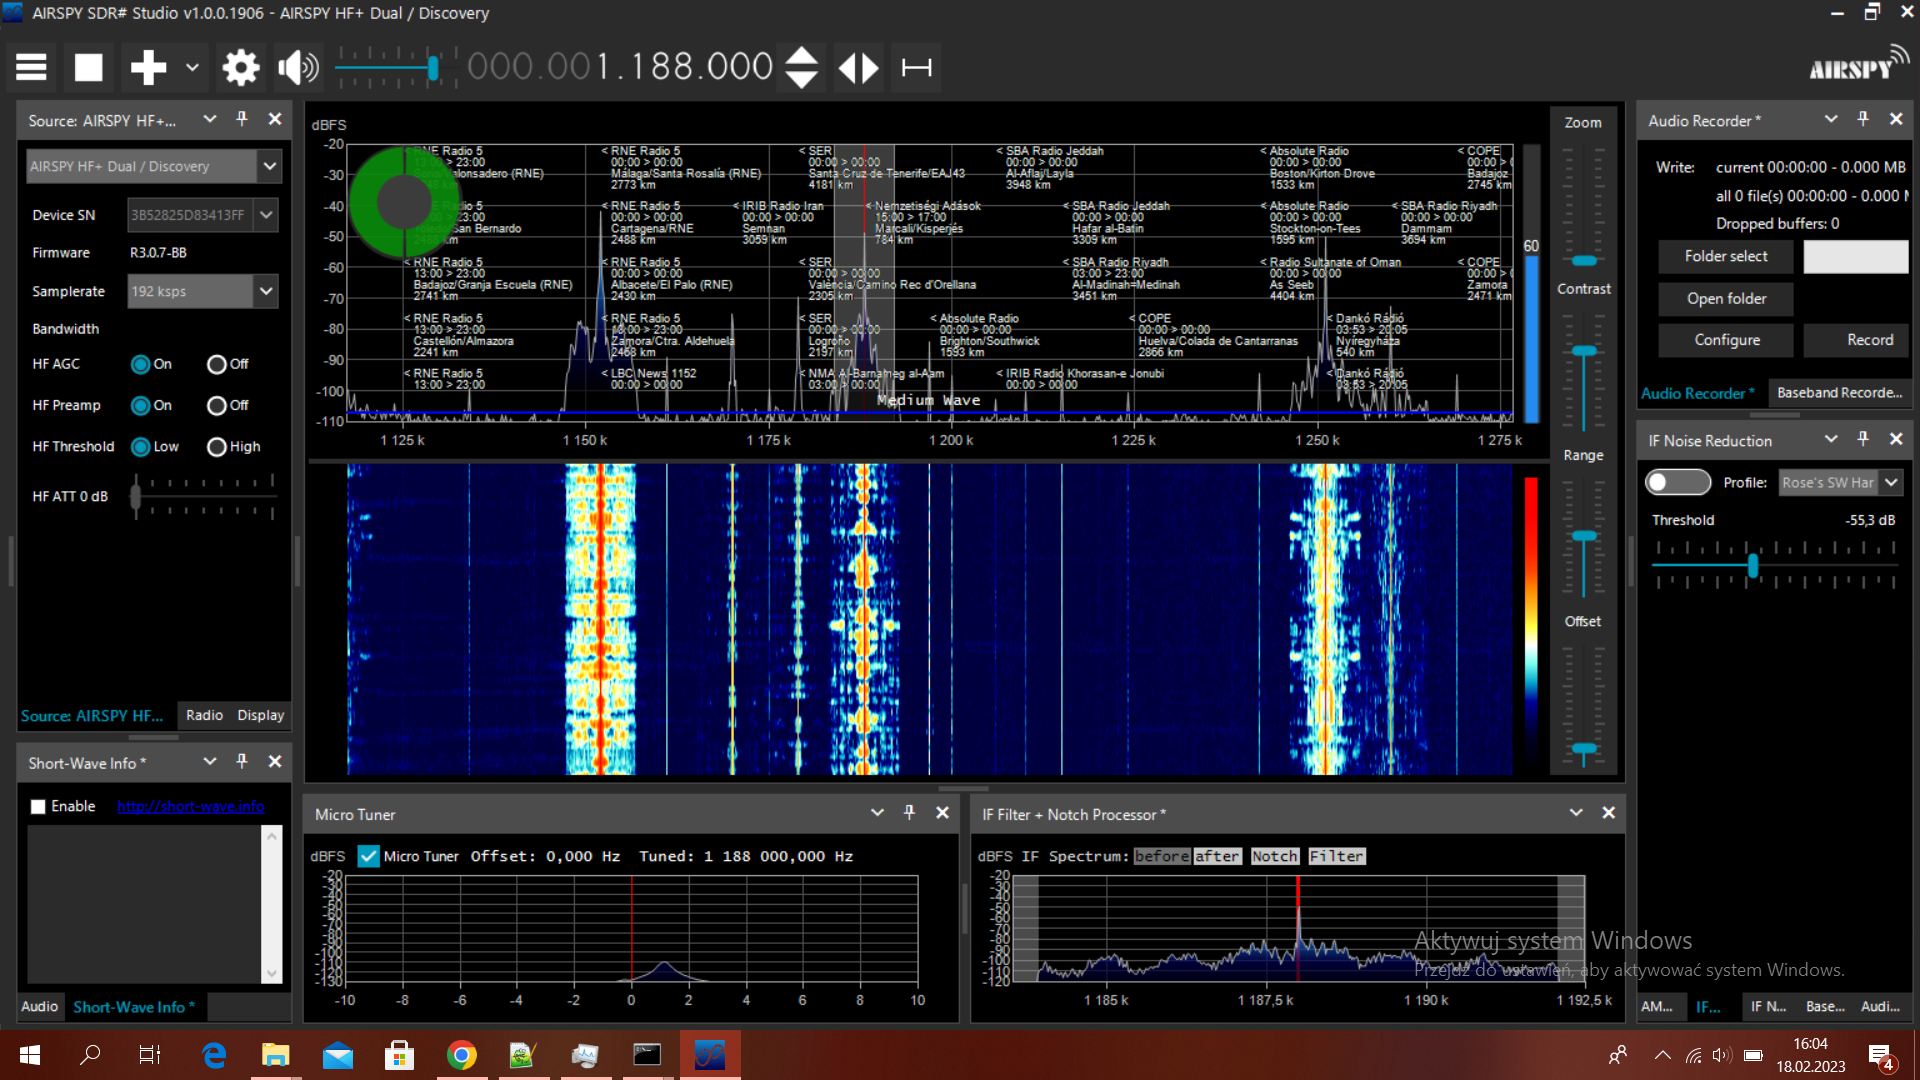Tick the Short-Wave Info Enable checkbox

38,807
